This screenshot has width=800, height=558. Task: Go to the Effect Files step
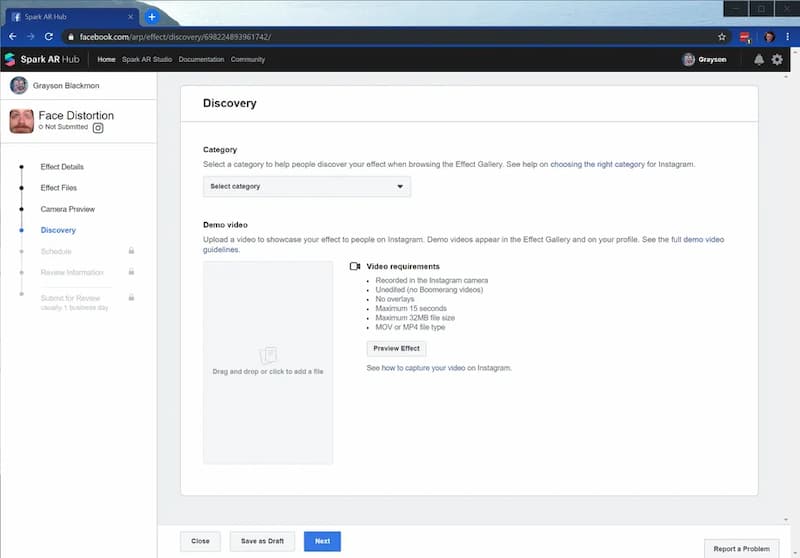tap(59, 188)
